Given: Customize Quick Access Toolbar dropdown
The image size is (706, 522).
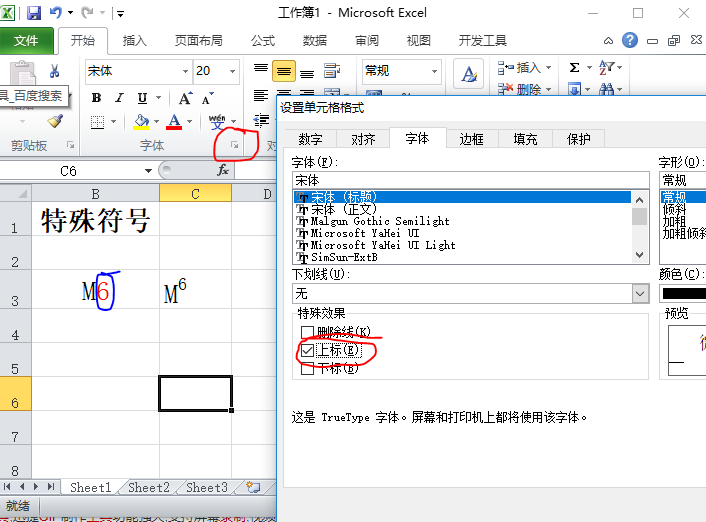Looking at the screenshot, I should pyautogui.click(x=120, y=14).
